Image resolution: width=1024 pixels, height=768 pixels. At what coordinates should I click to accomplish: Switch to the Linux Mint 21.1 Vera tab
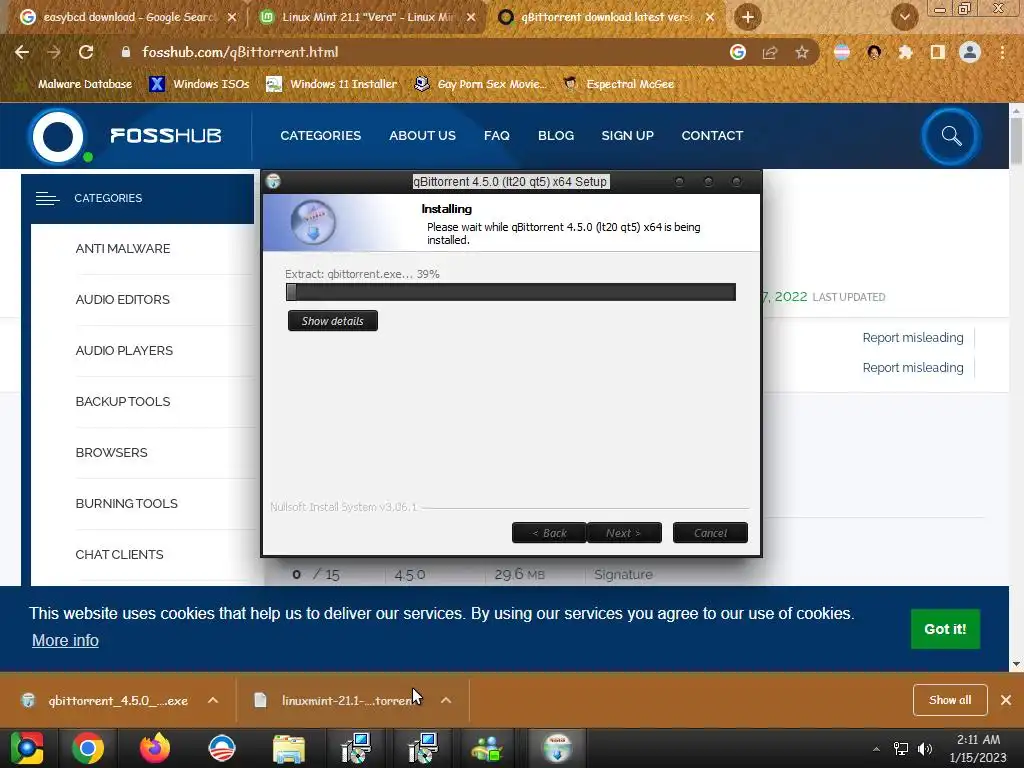pyautogui.click(x=367, y=17)
